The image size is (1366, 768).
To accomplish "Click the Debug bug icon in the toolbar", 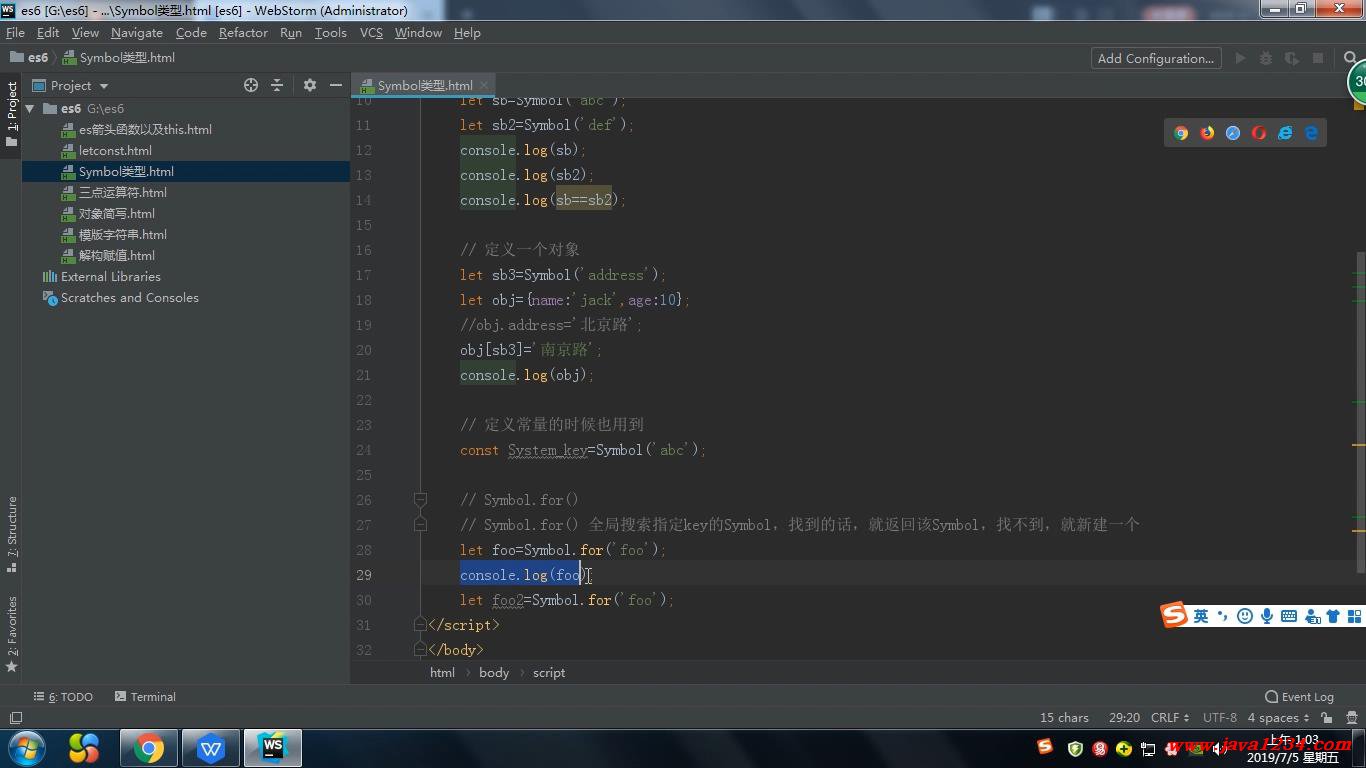I will 1266,58.
